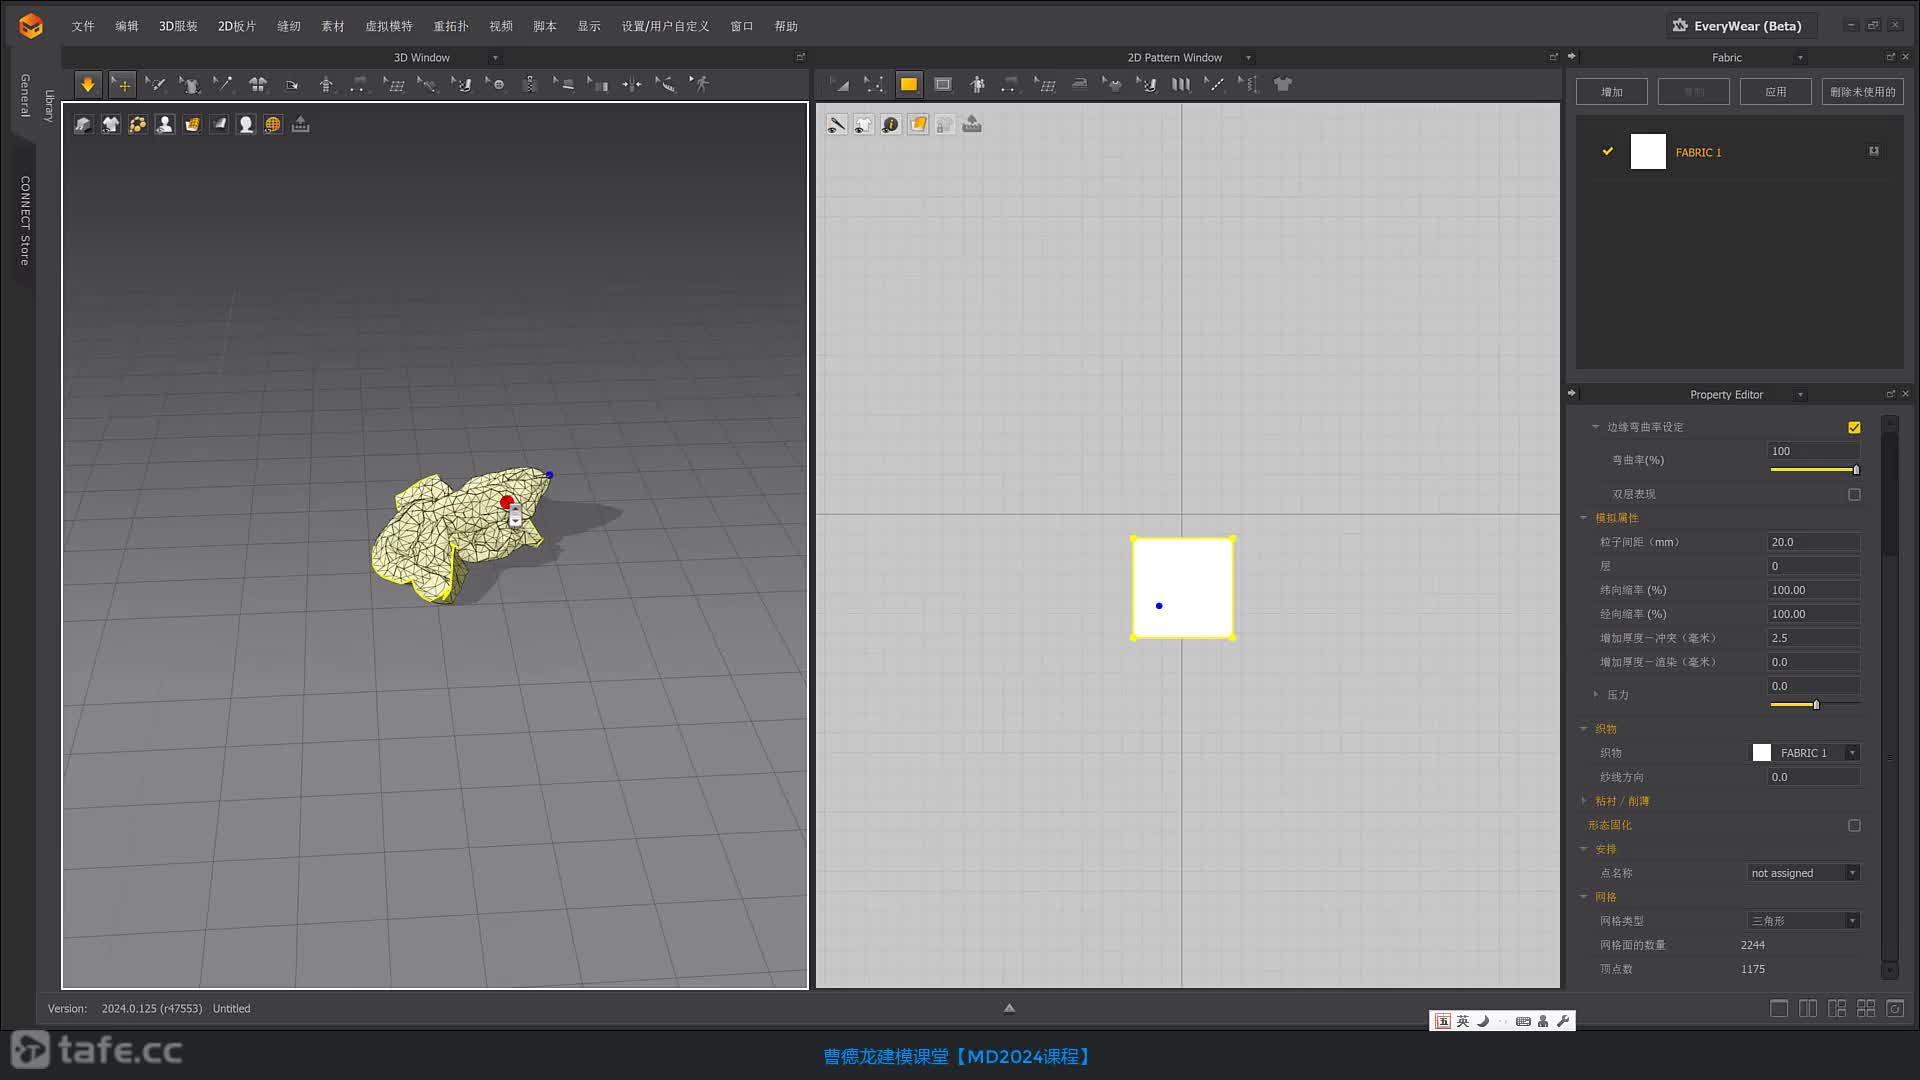Click the white FABRIC 1 color swatch
The width and height of the screenshot is (1920, 1080).
[x=1648, y=151]
